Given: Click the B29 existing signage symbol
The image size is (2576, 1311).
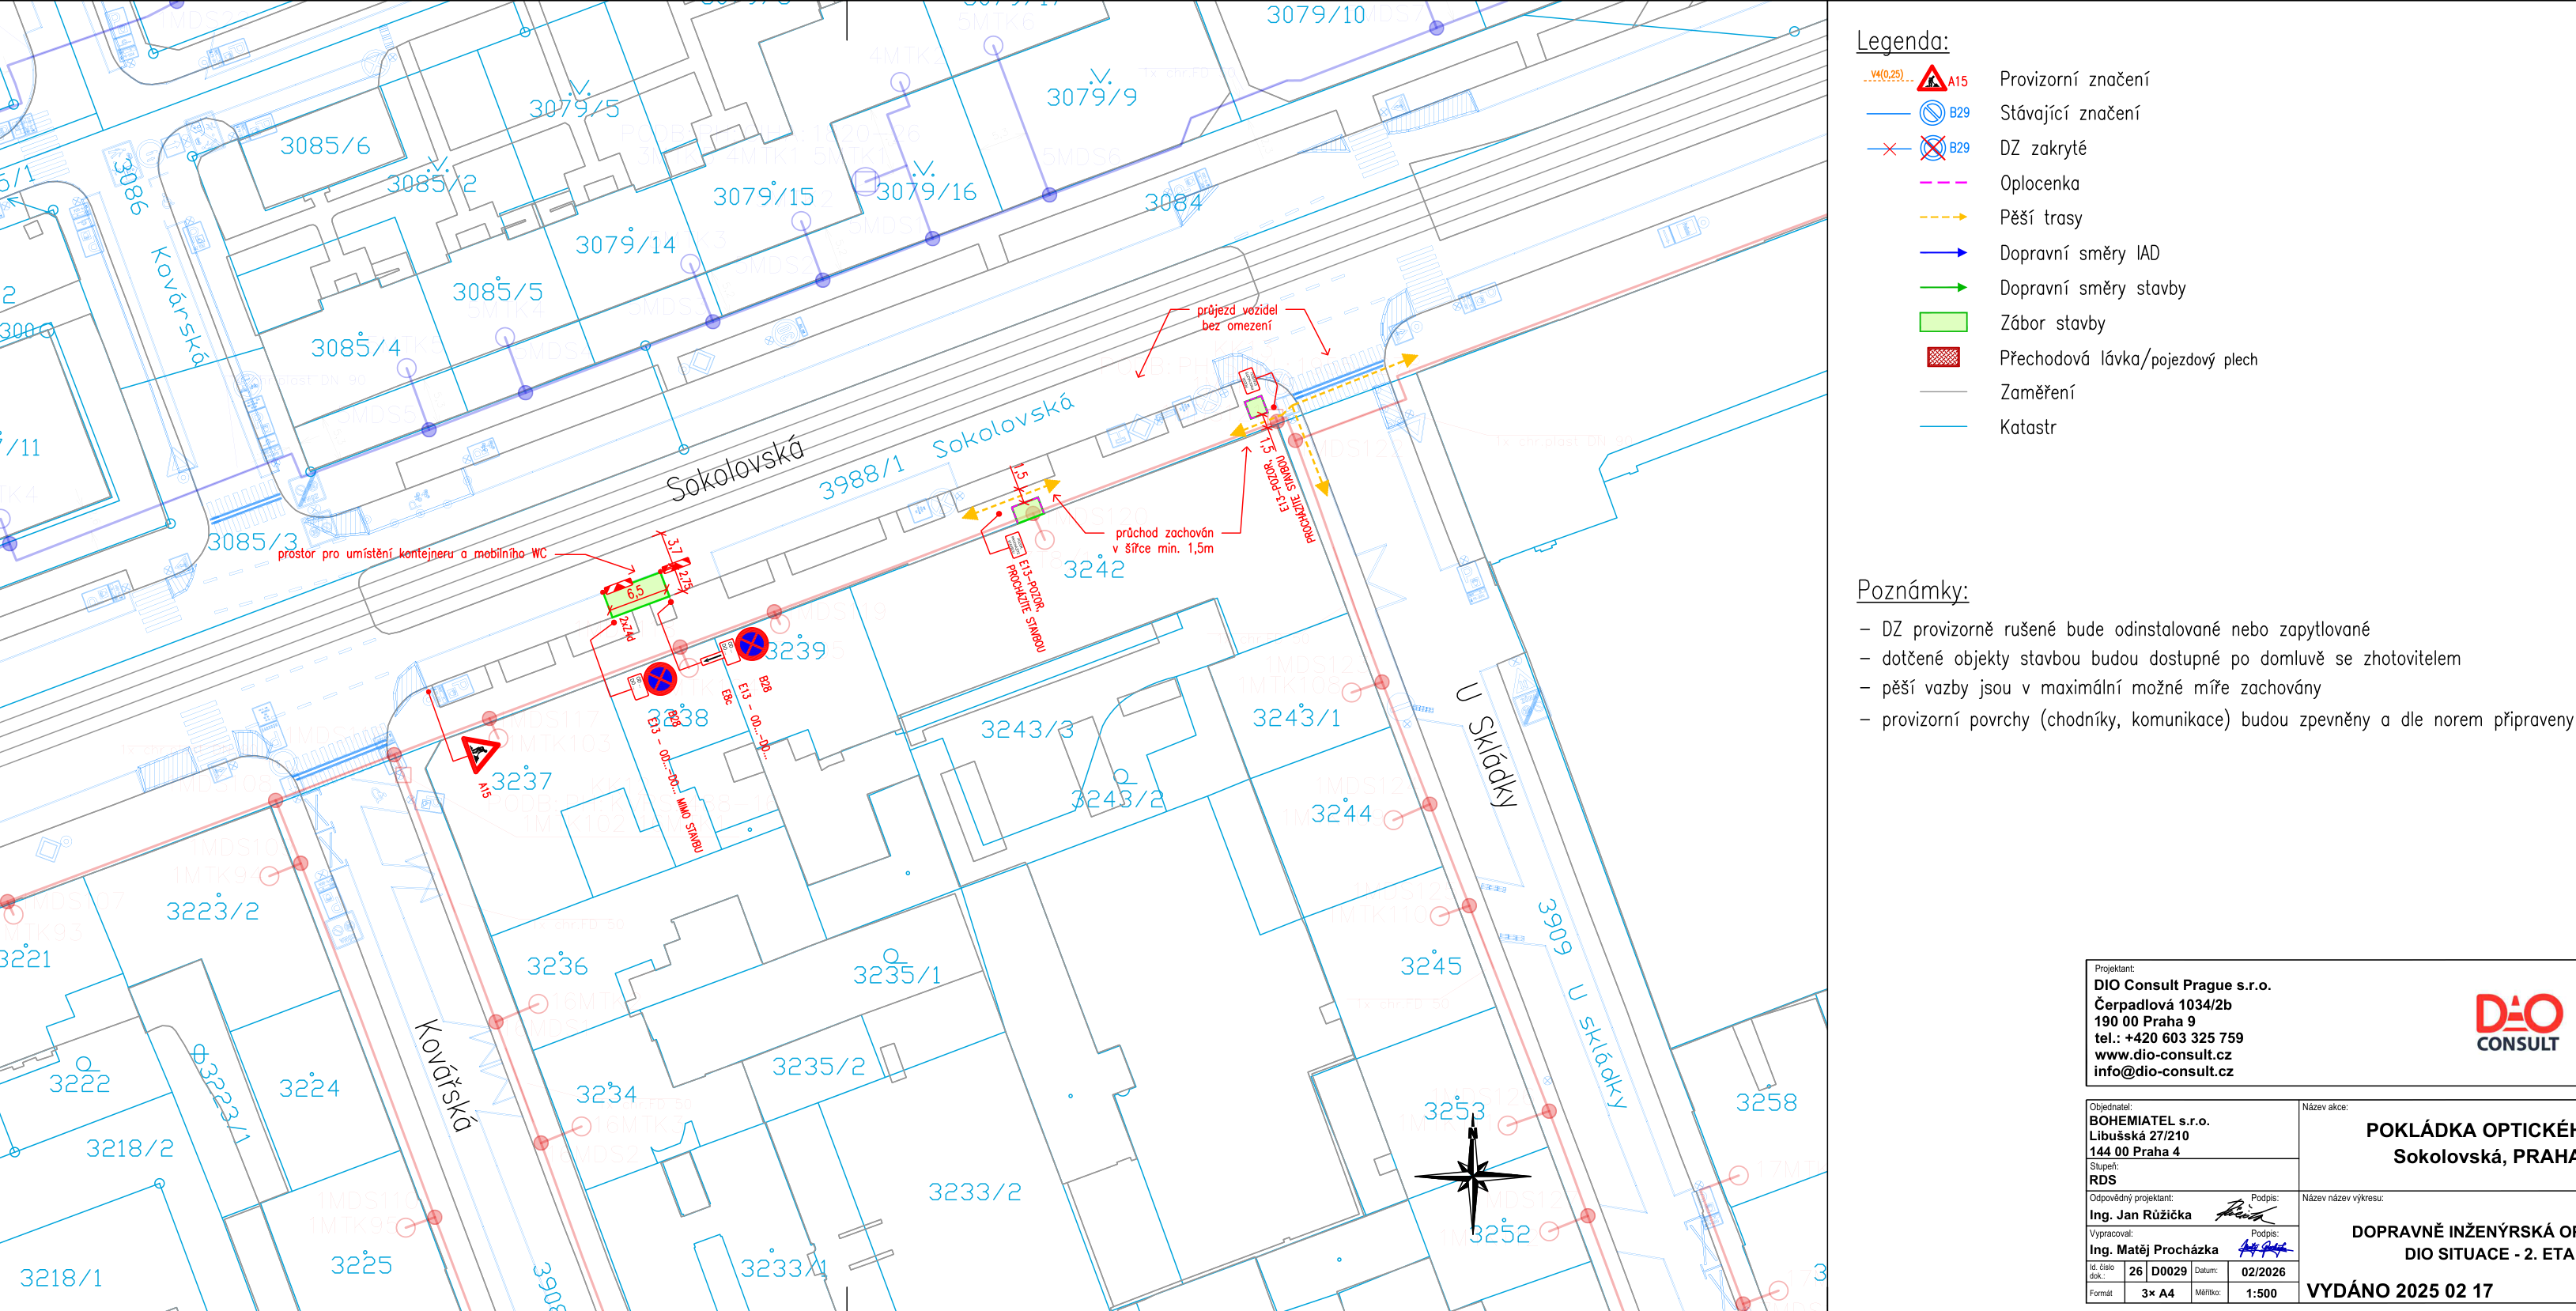Looking at the screenshot, I should point(1932,113).
